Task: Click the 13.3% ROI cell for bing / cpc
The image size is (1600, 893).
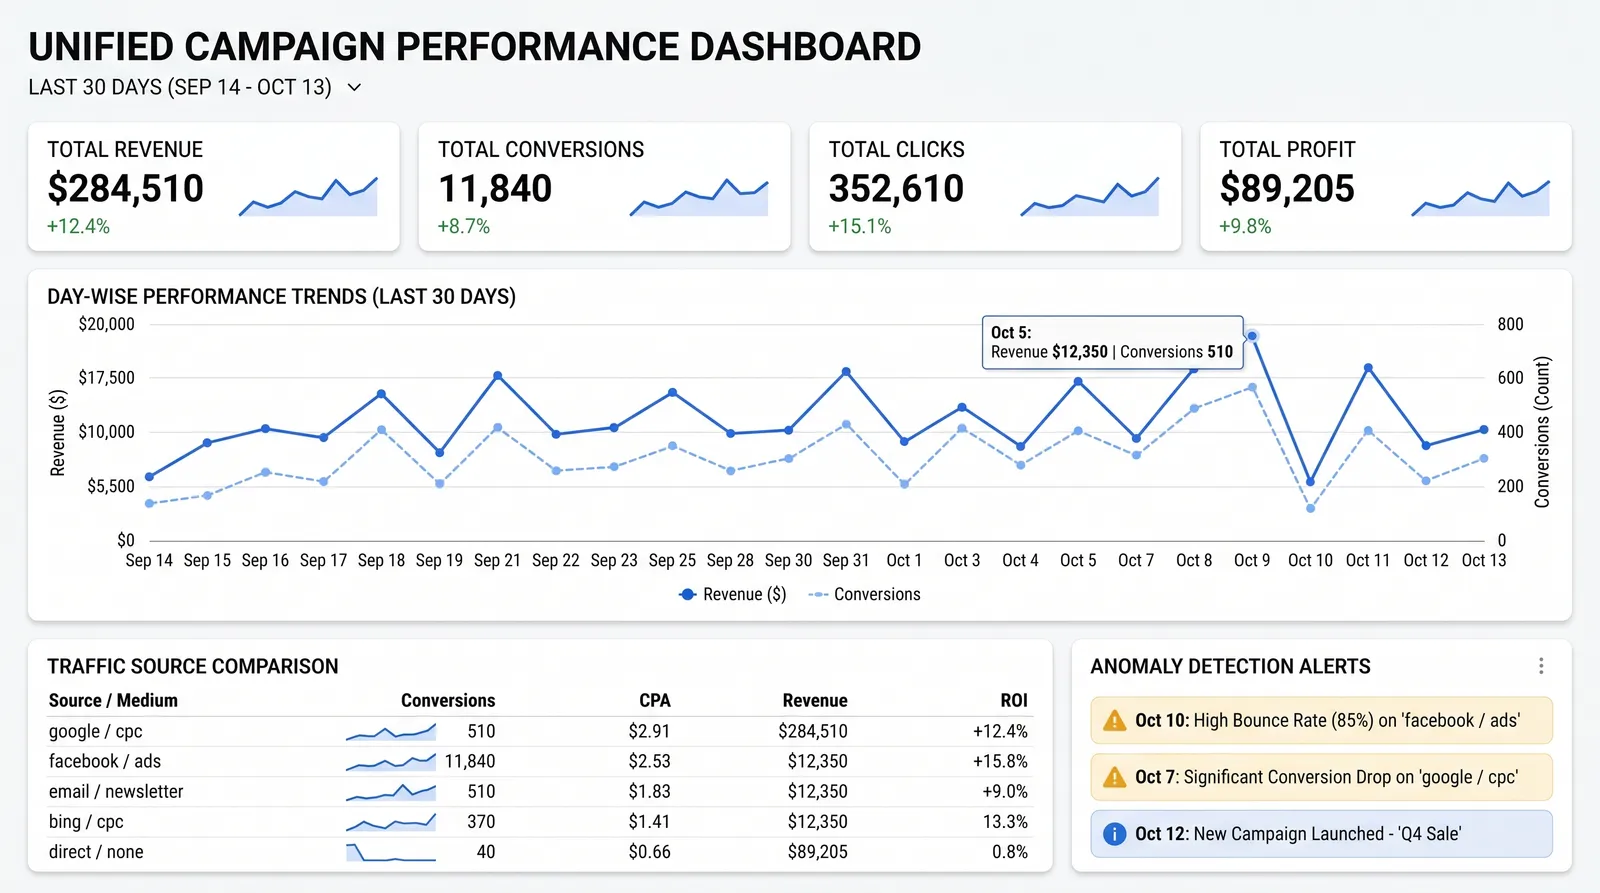Action: [1005, 821]
